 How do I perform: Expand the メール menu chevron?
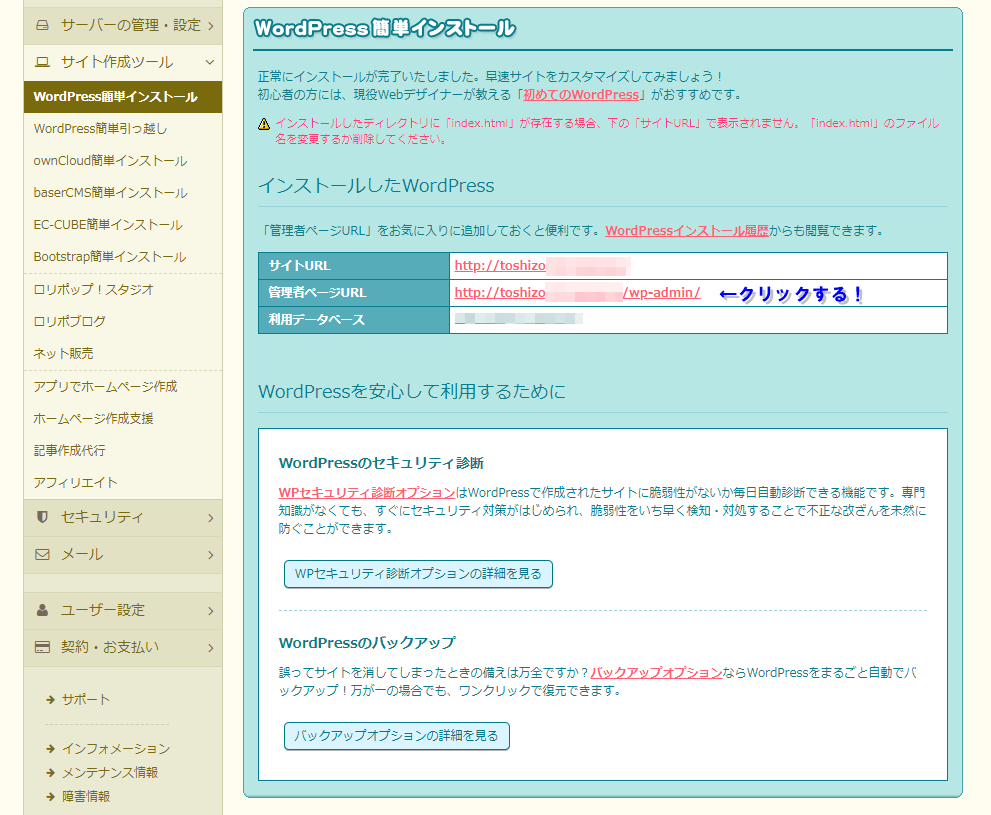tap(210, 554)
